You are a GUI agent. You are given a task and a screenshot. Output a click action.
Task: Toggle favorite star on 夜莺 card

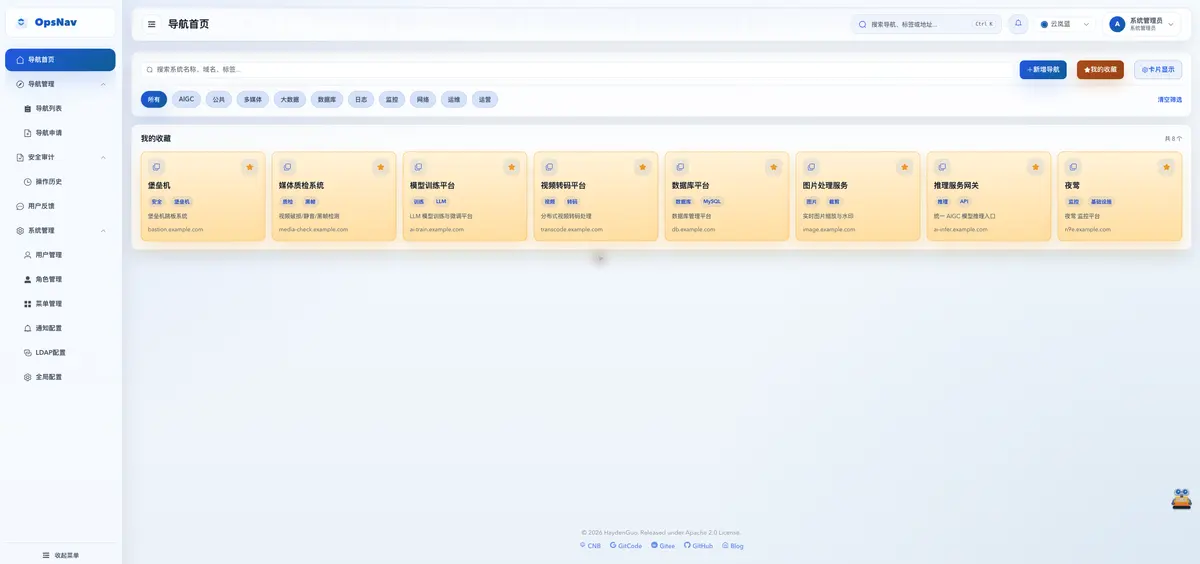(1166, 167)
